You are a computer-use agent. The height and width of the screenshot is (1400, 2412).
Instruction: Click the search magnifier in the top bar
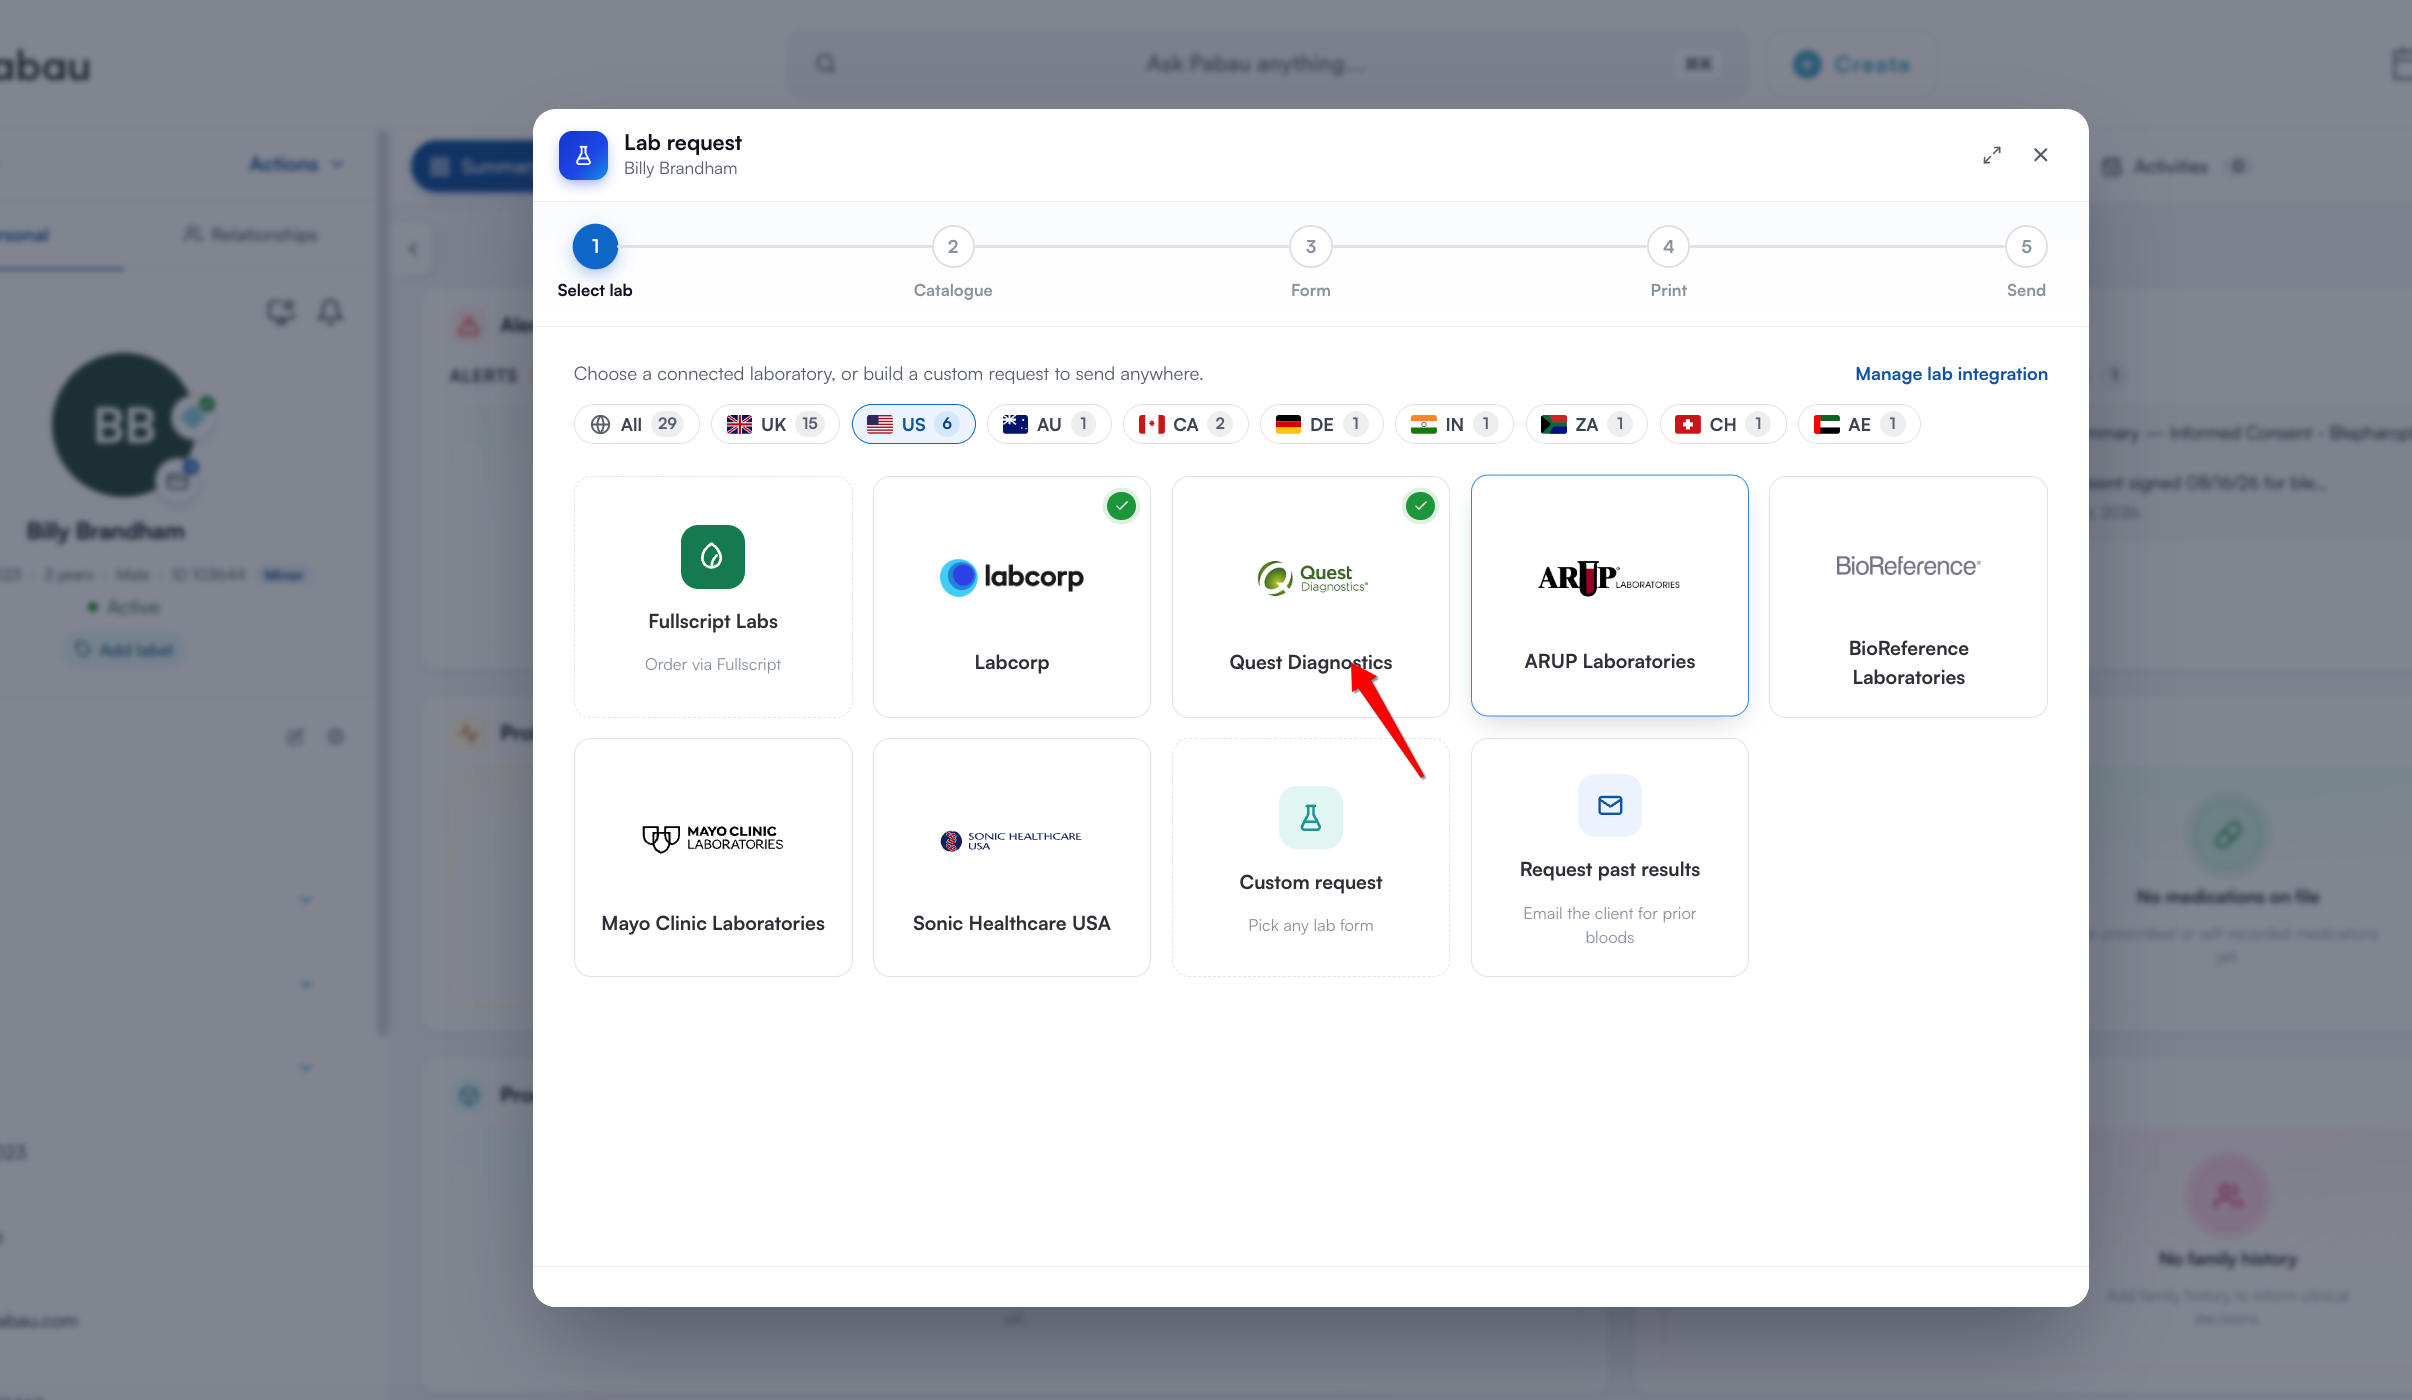(x=825, y=64)
